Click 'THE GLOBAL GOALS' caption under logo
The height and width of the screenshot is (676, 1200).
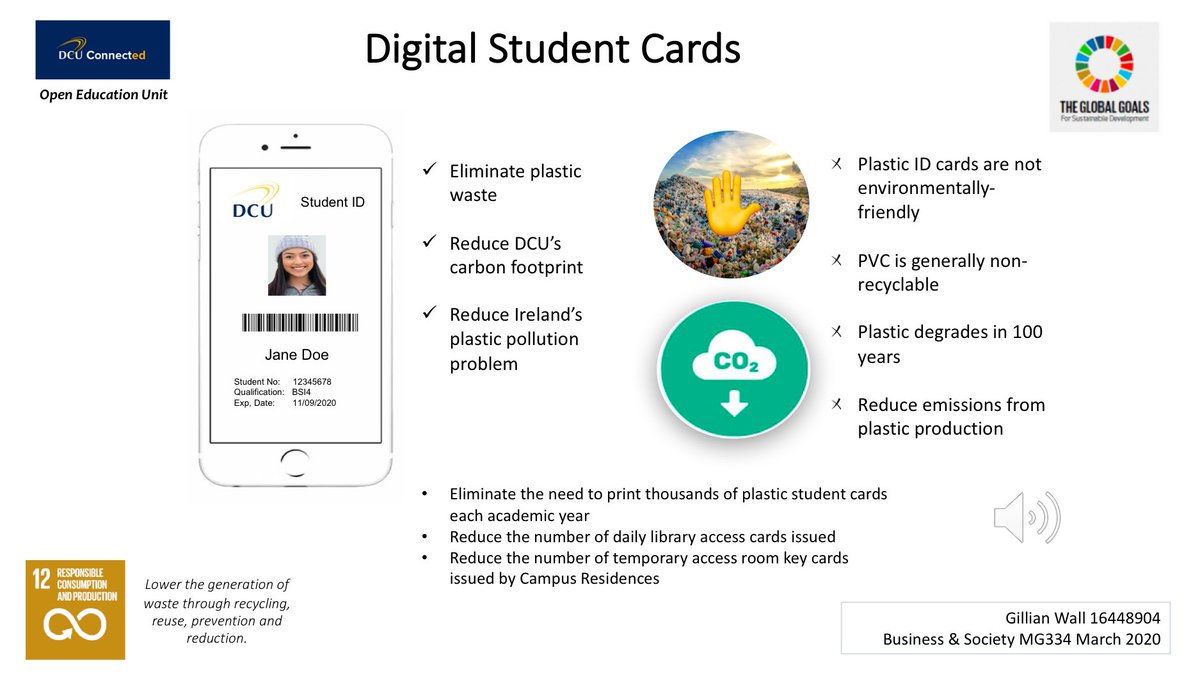(1104, 107)
